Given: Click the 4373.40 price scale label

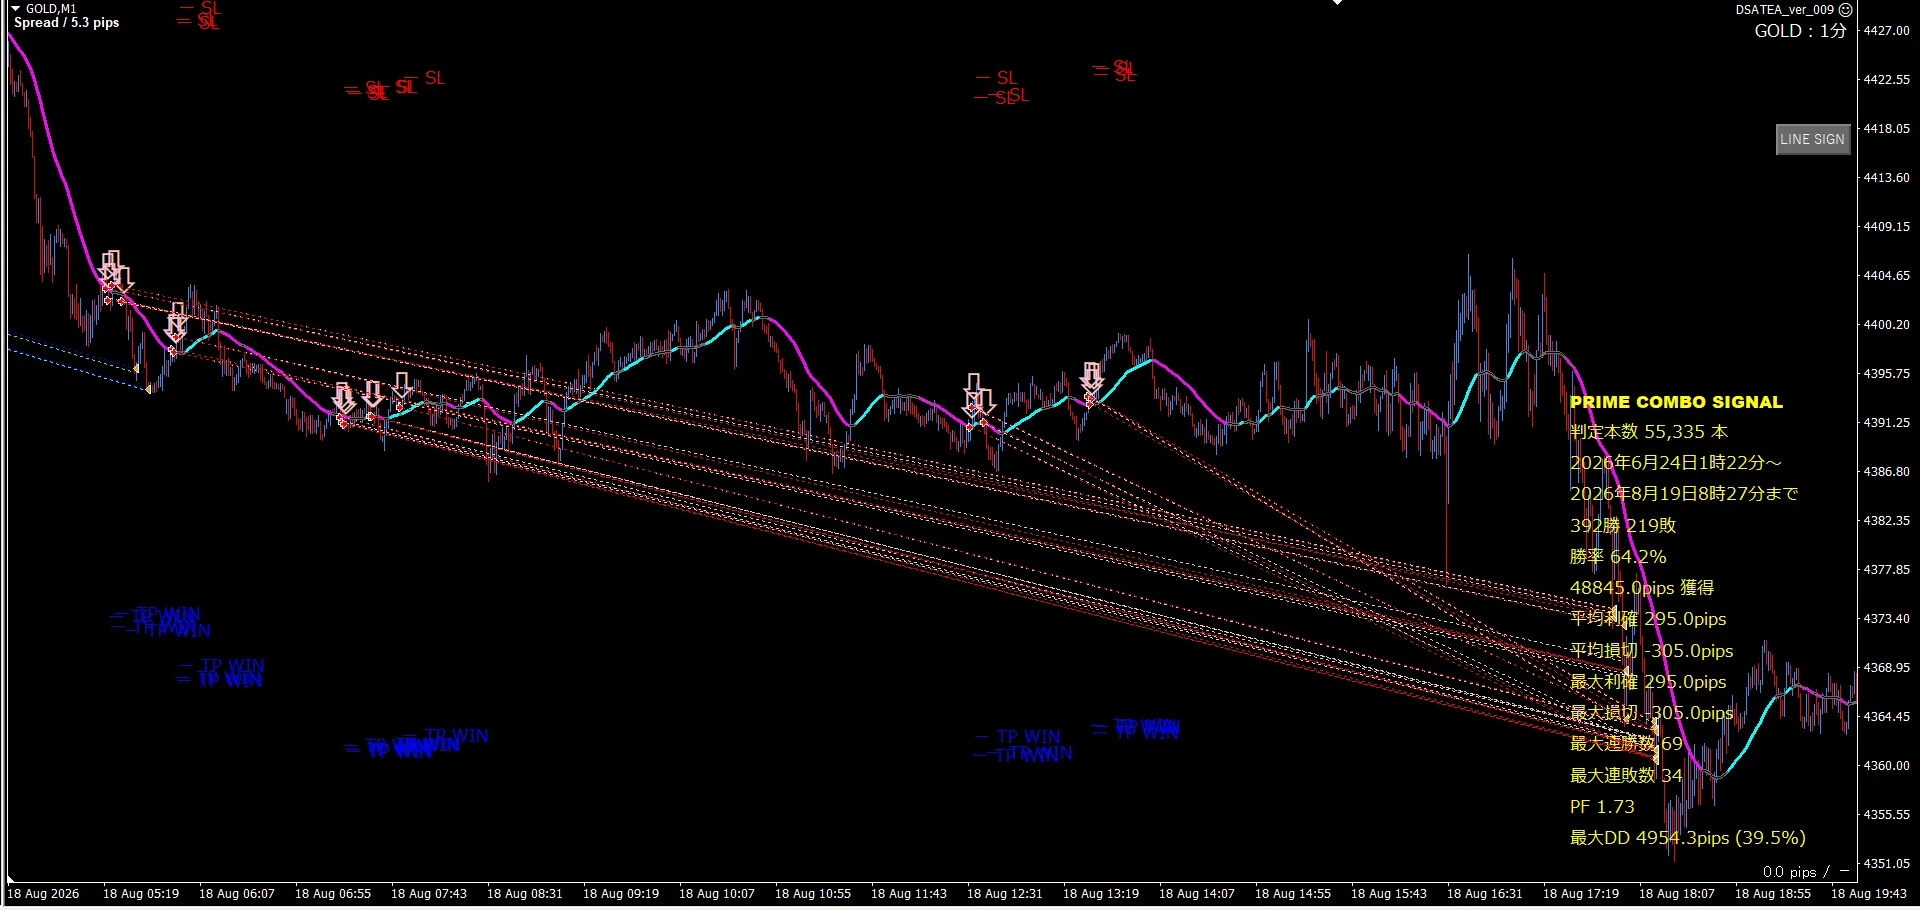Looking at the screenshot, I should (1886, 619).
